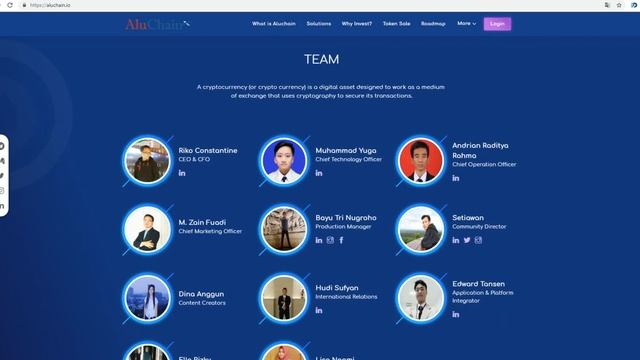Click the name Riko Constantine
640x360 pixels.
pos(208,151)
